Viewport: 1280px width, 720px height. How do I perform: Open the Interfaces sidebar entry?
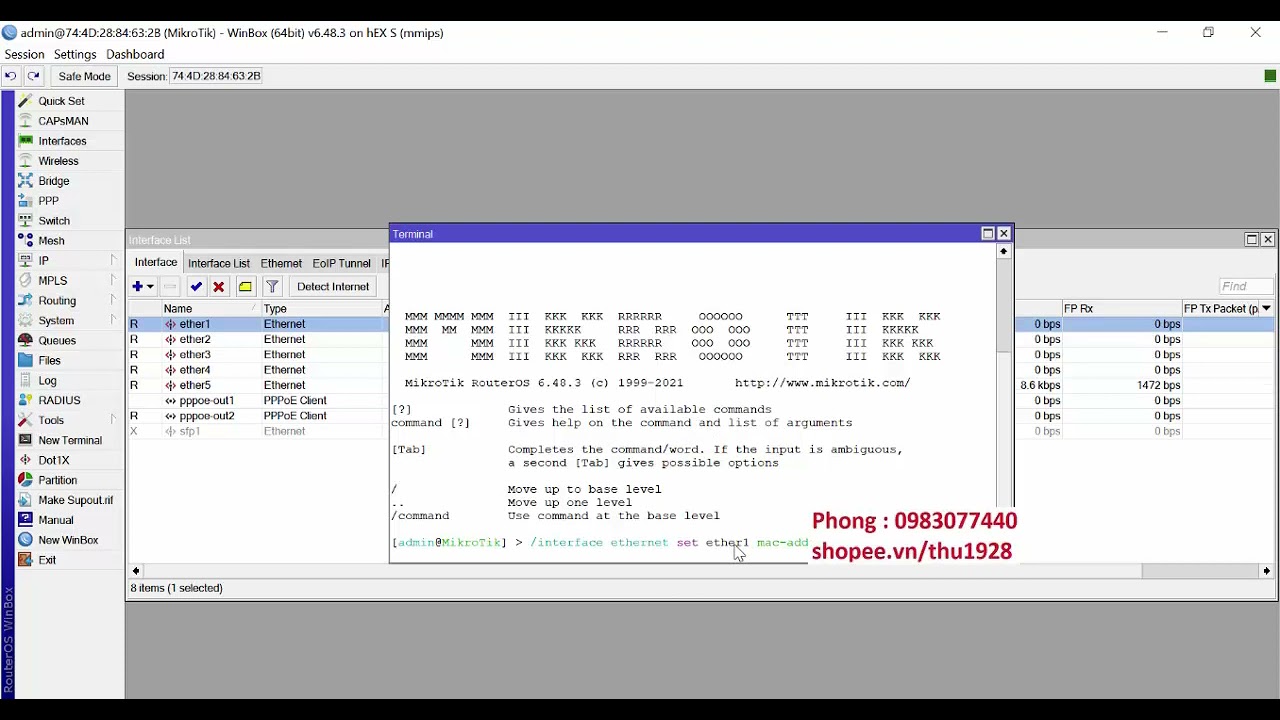pyautogui.click(x=62, y=141)
